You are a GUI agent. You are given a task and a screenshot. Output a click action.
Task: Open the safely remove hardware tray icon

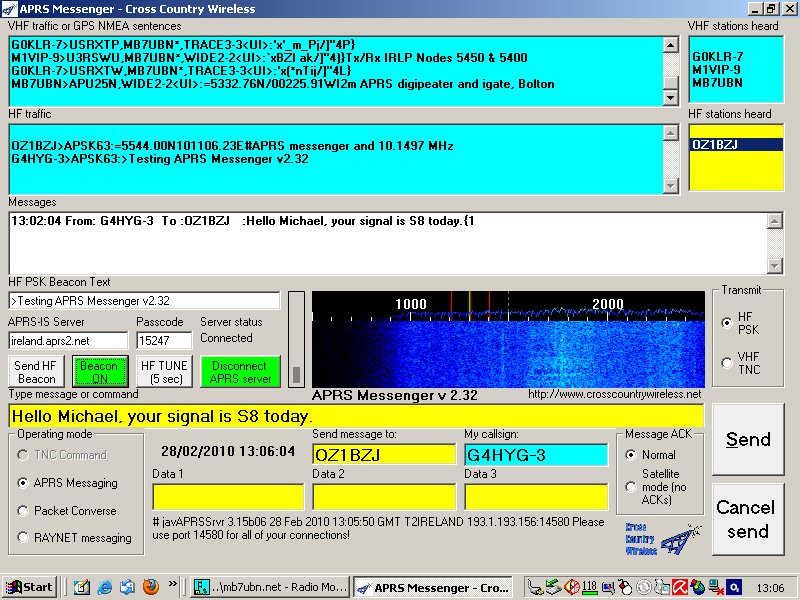point(535,588)
